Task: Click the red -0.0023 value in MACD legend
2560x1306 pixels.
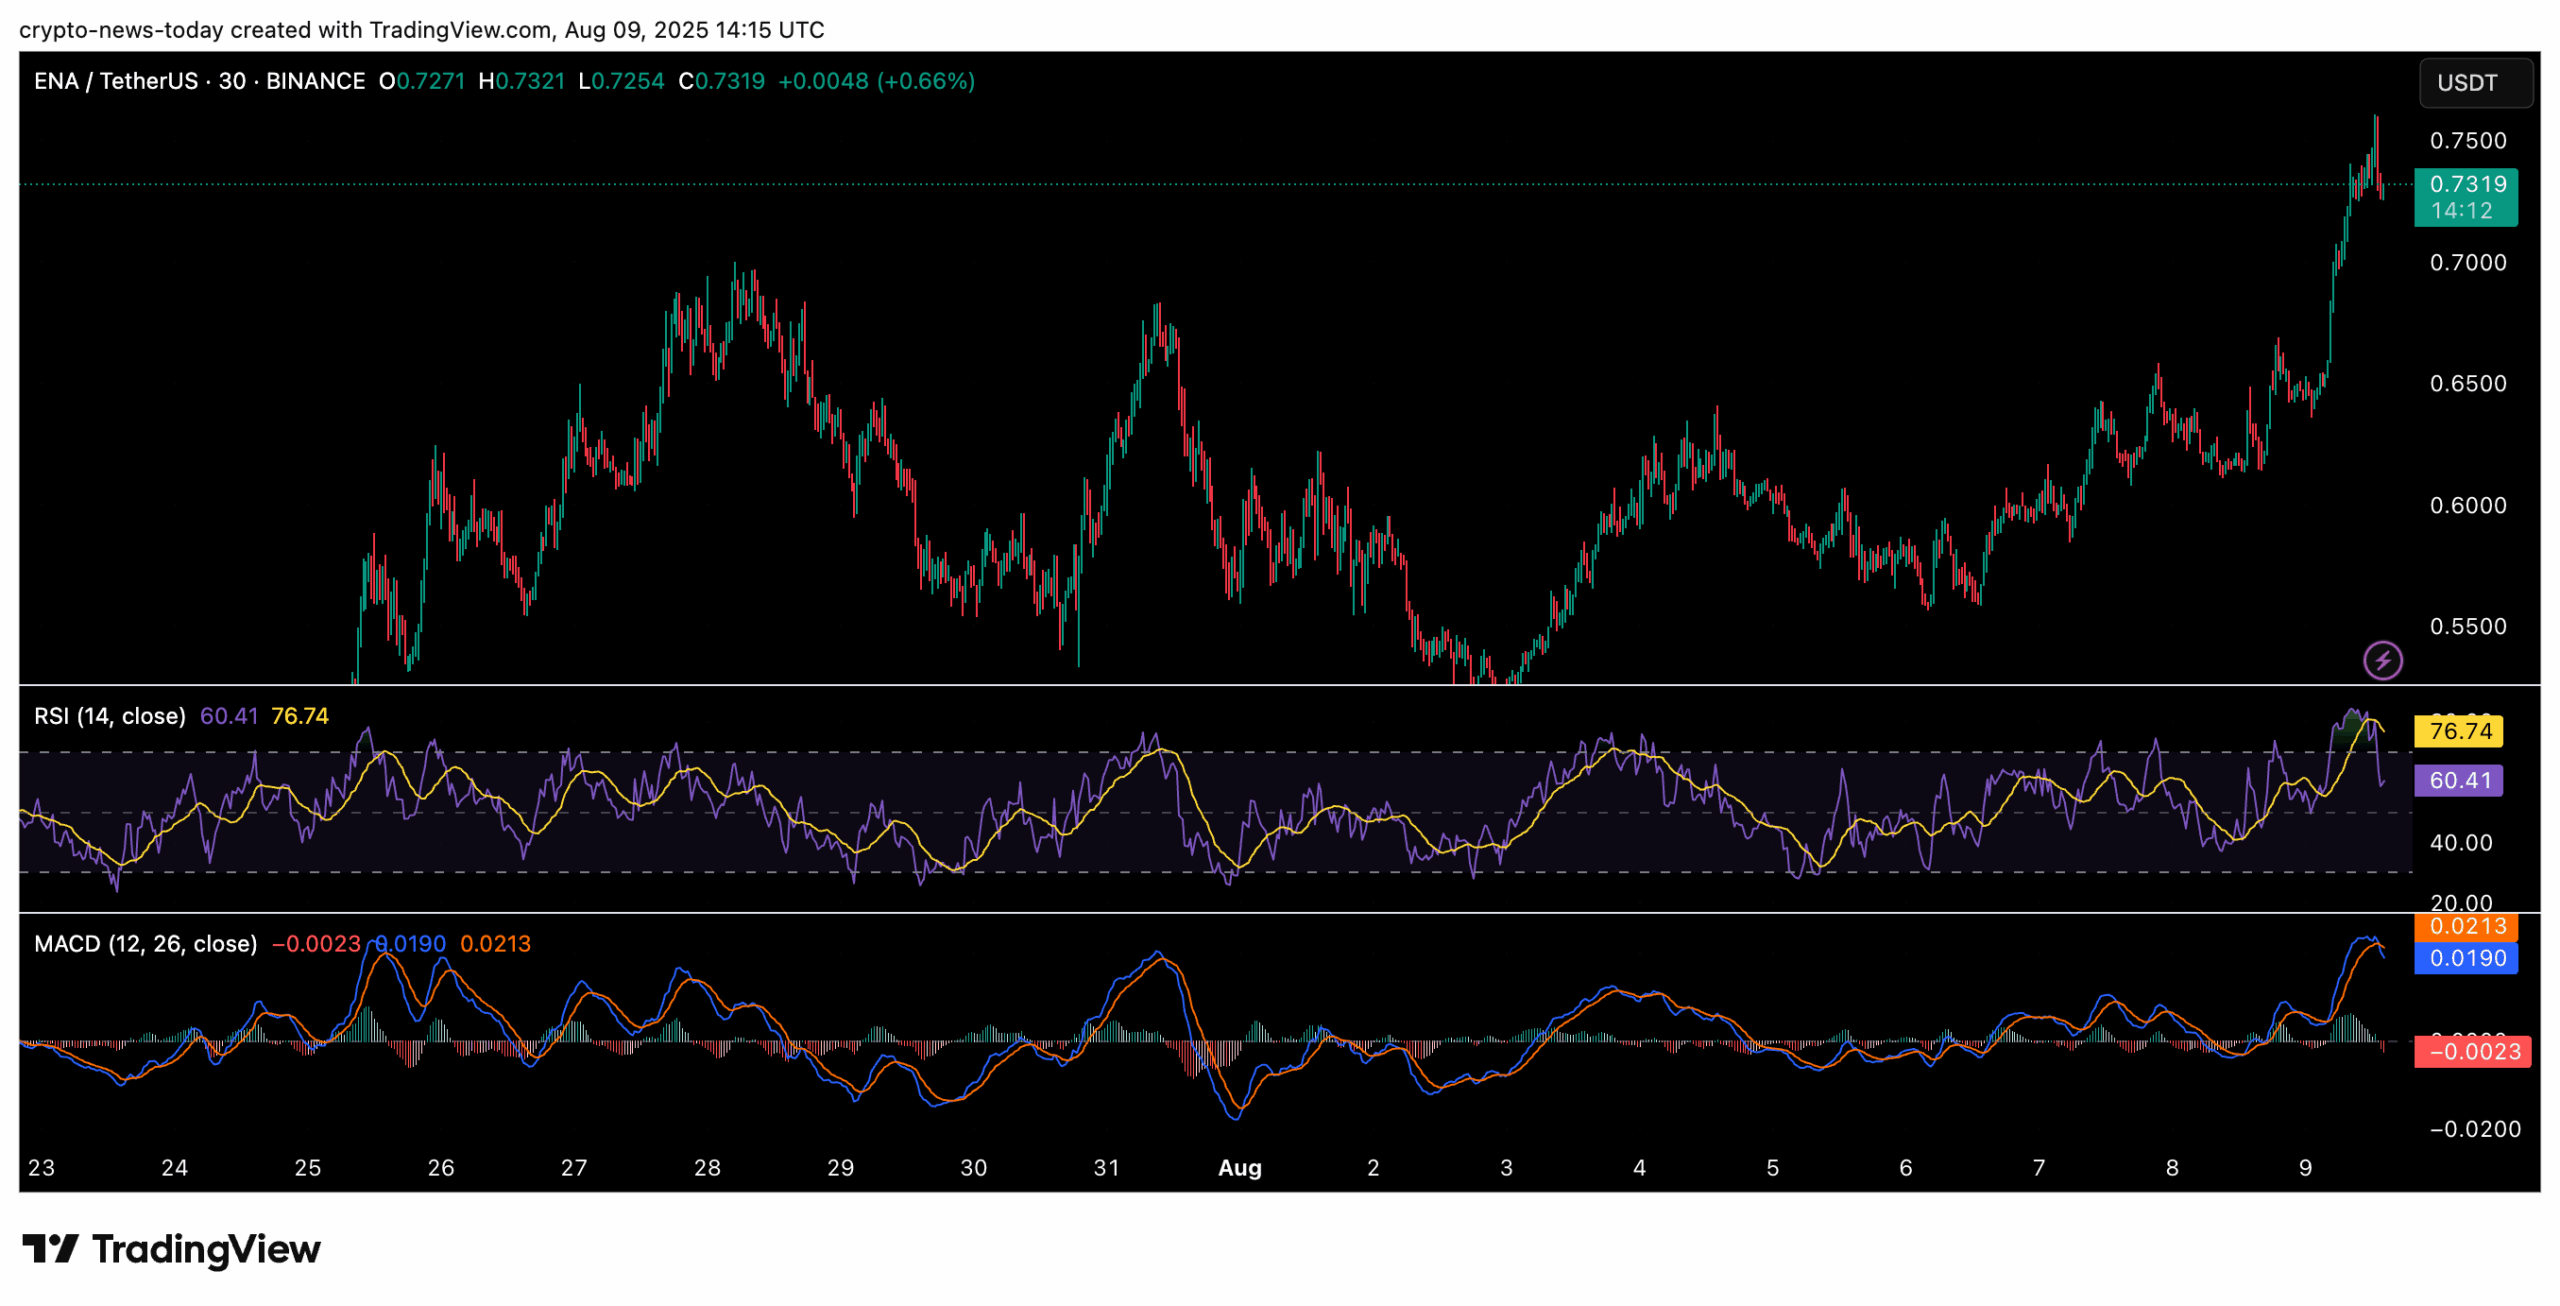Action: (316, 944)
